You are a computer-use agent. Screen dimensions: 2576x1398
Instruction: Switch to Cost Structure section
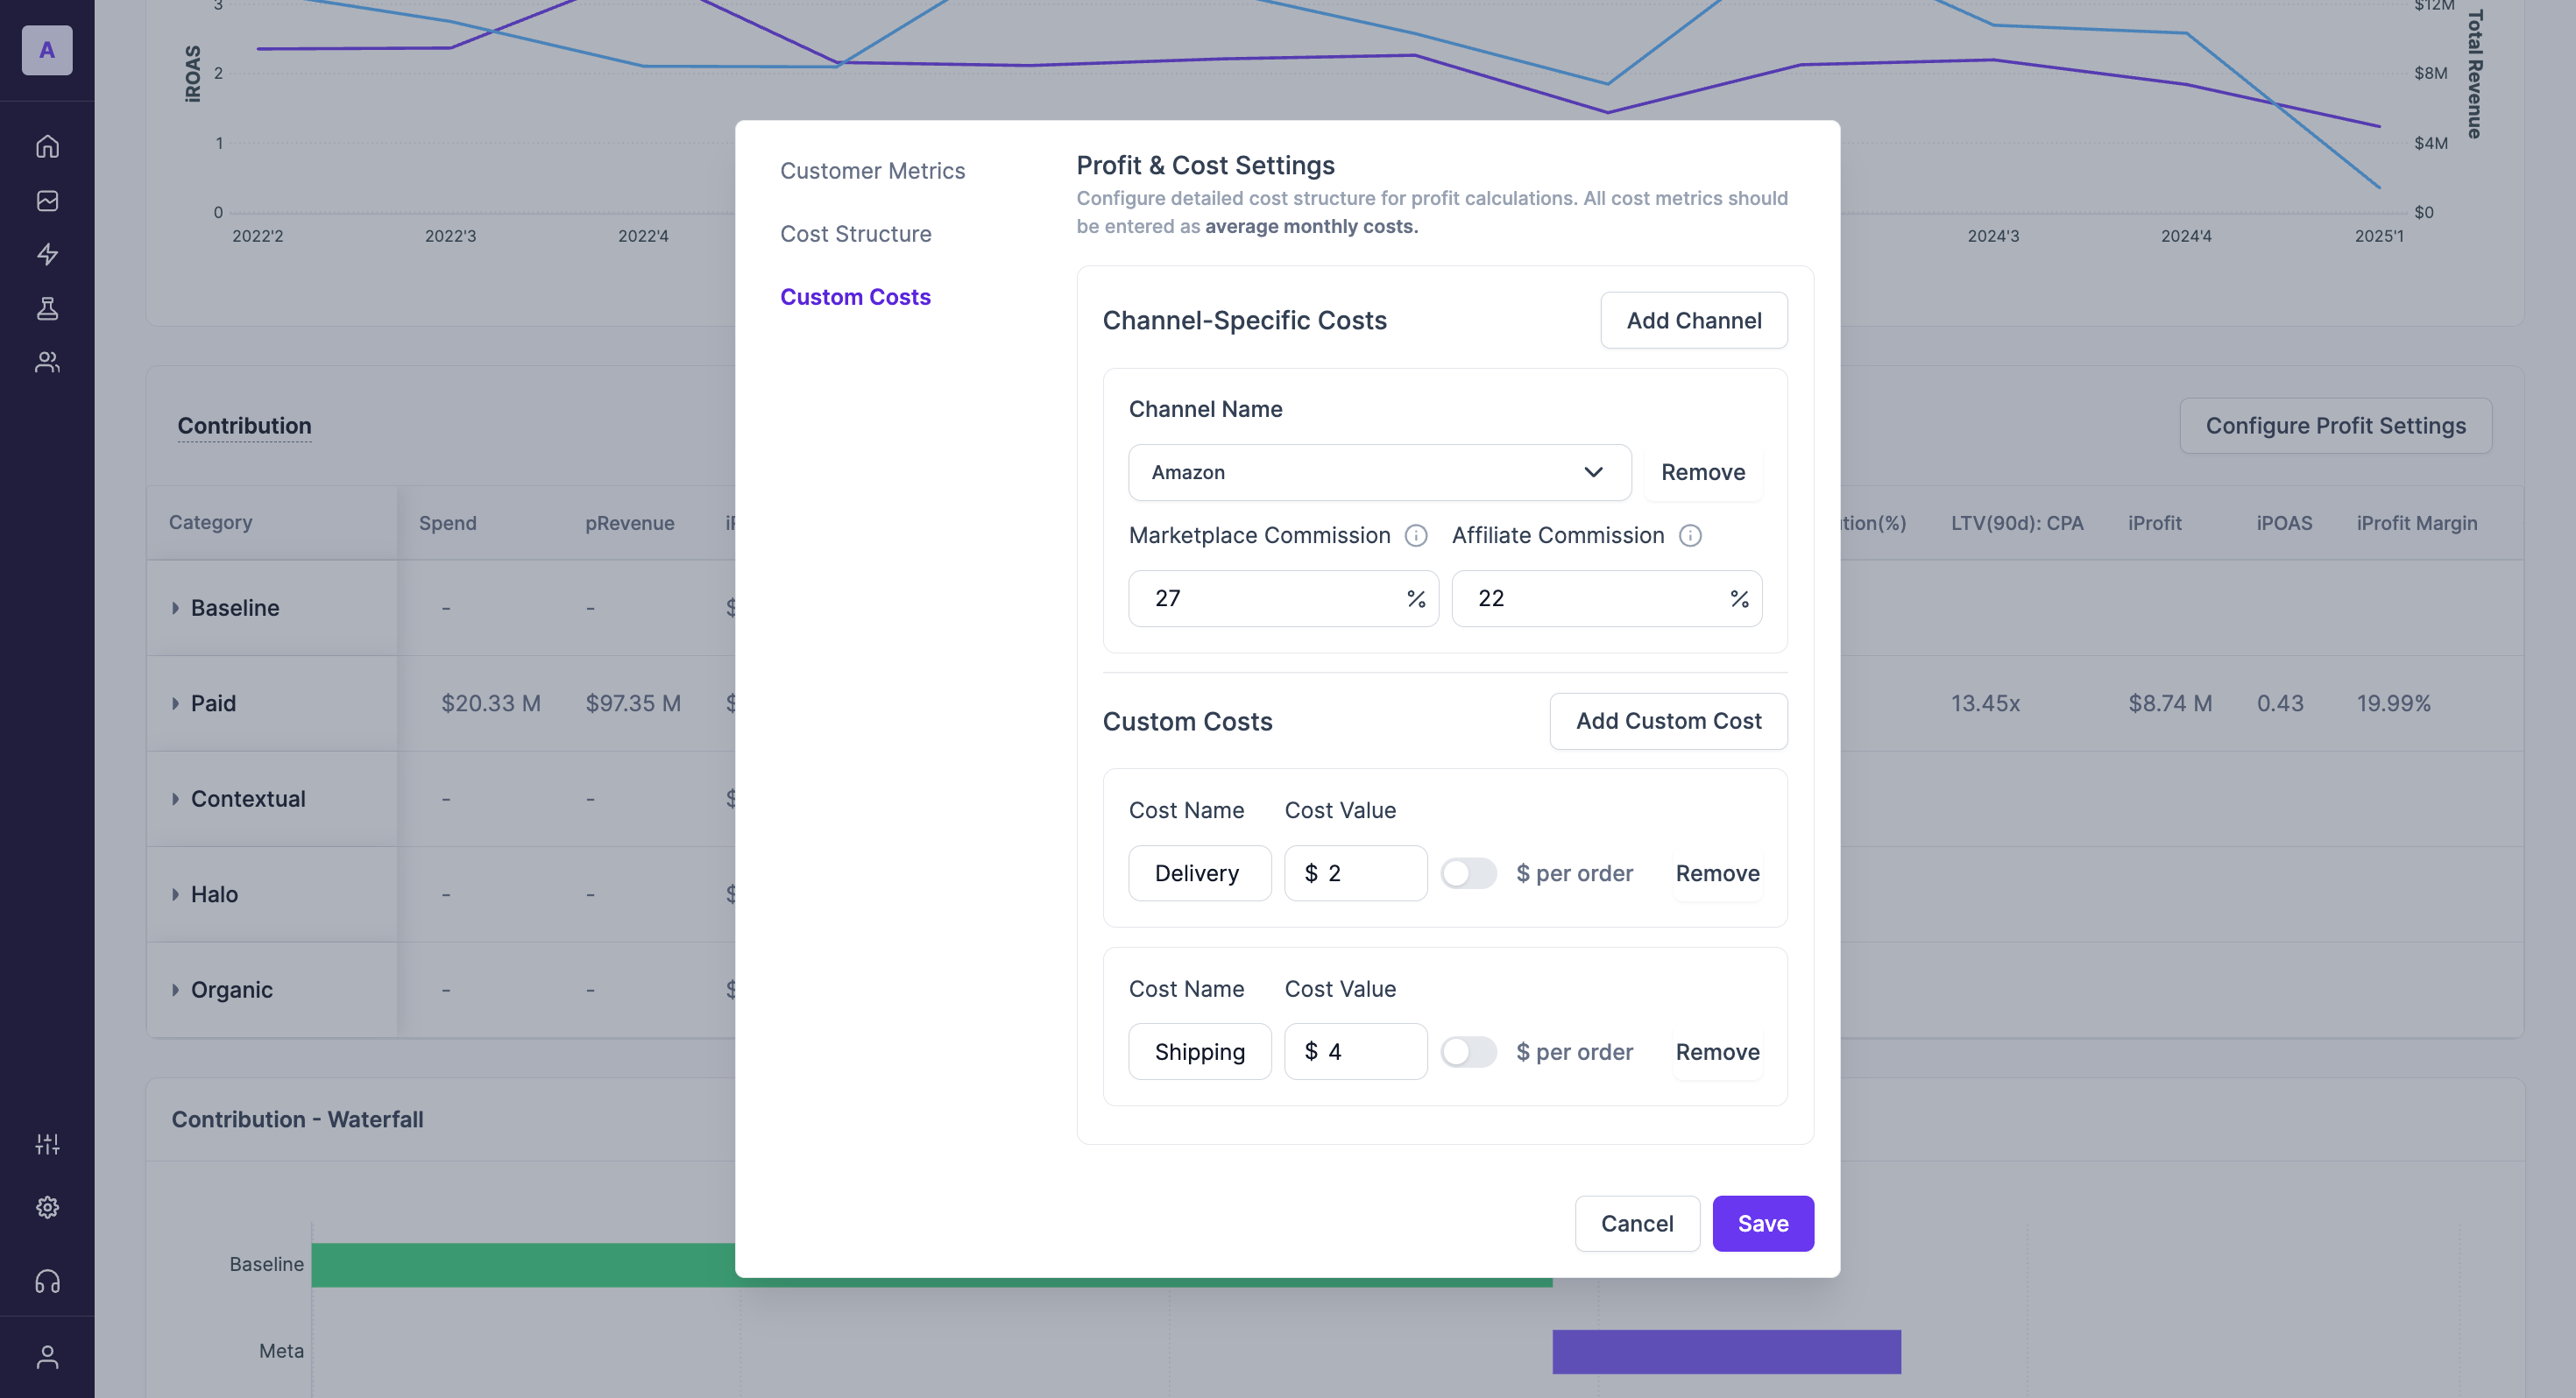pos(855,234)
